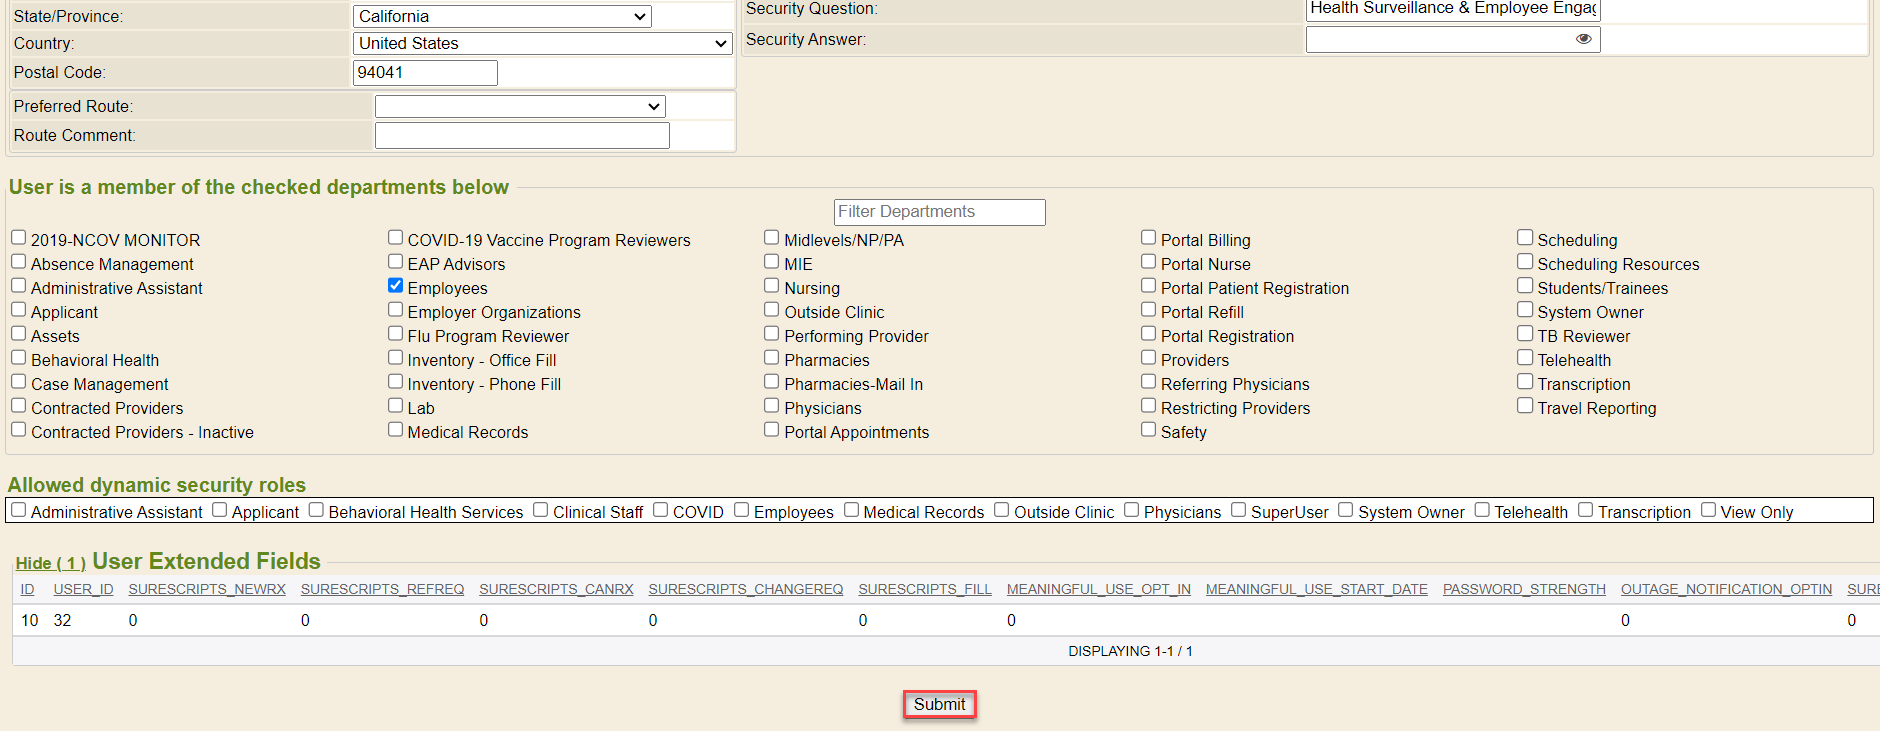The image size is (1880, 731).
Task: Enable the View Only security role
Action: (x=1708, y=510)
